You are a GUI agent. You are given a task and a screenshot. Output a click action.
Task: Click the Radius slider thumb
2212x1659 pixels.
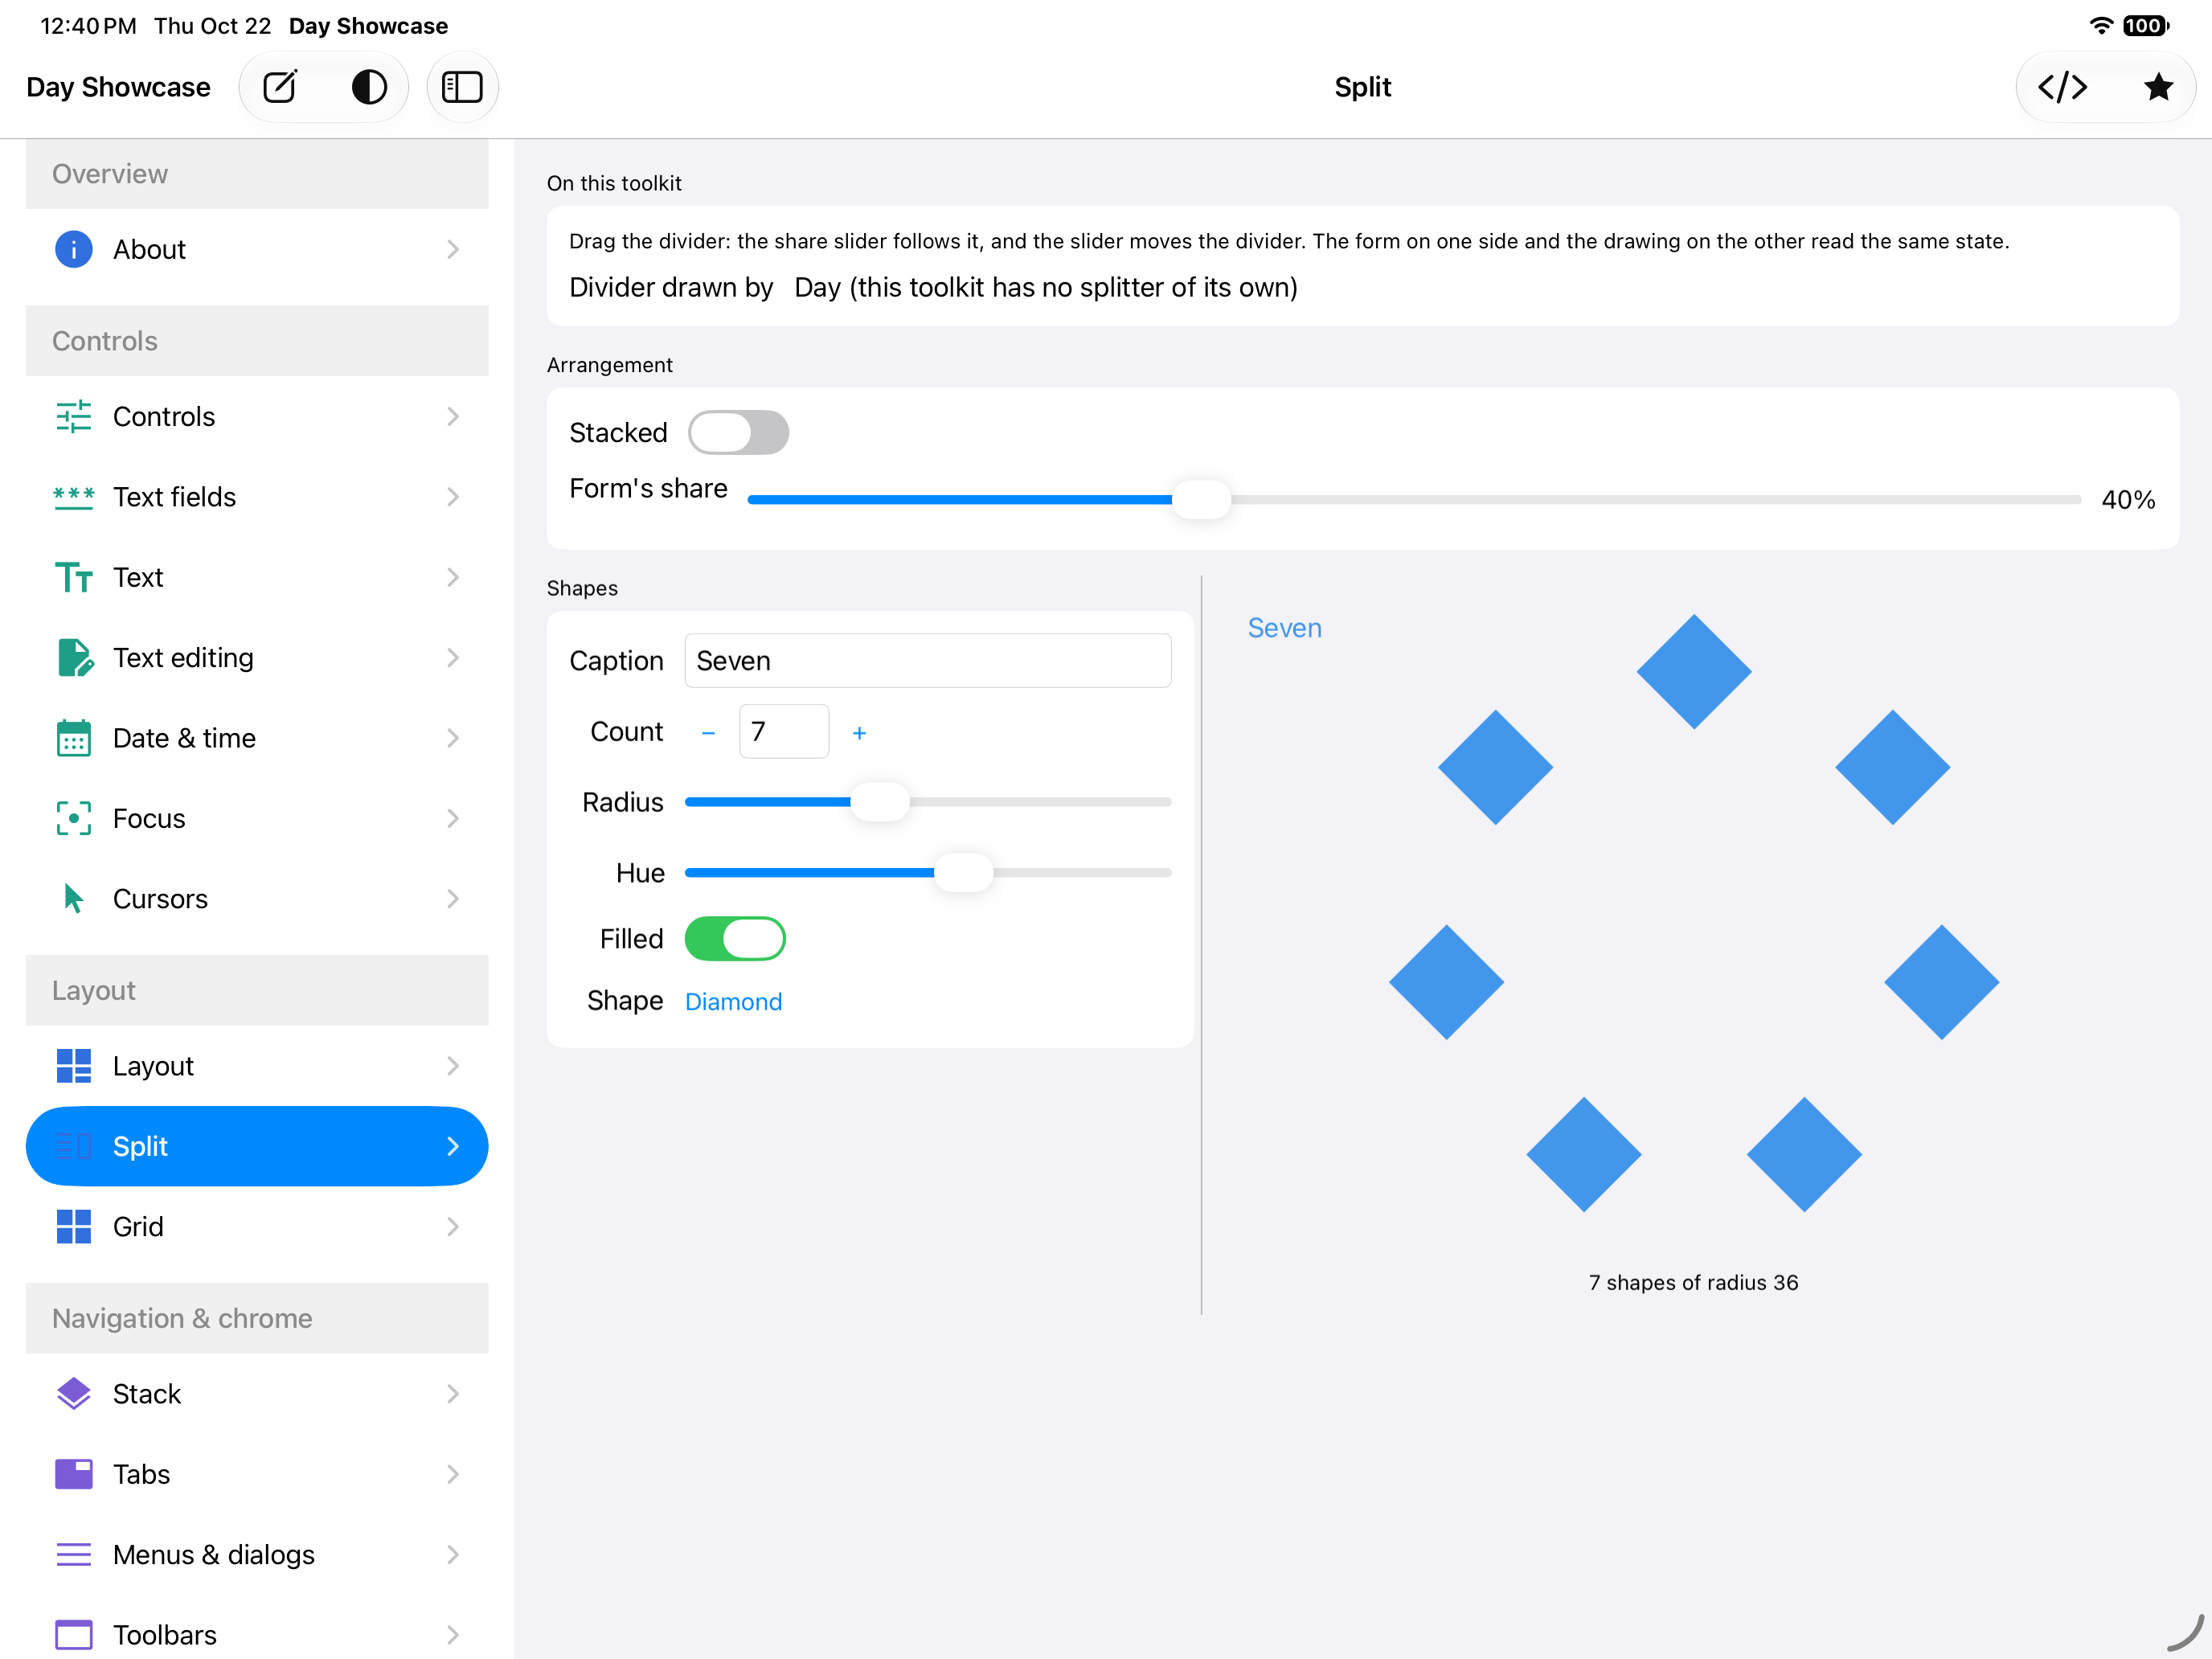coord(880,802)
